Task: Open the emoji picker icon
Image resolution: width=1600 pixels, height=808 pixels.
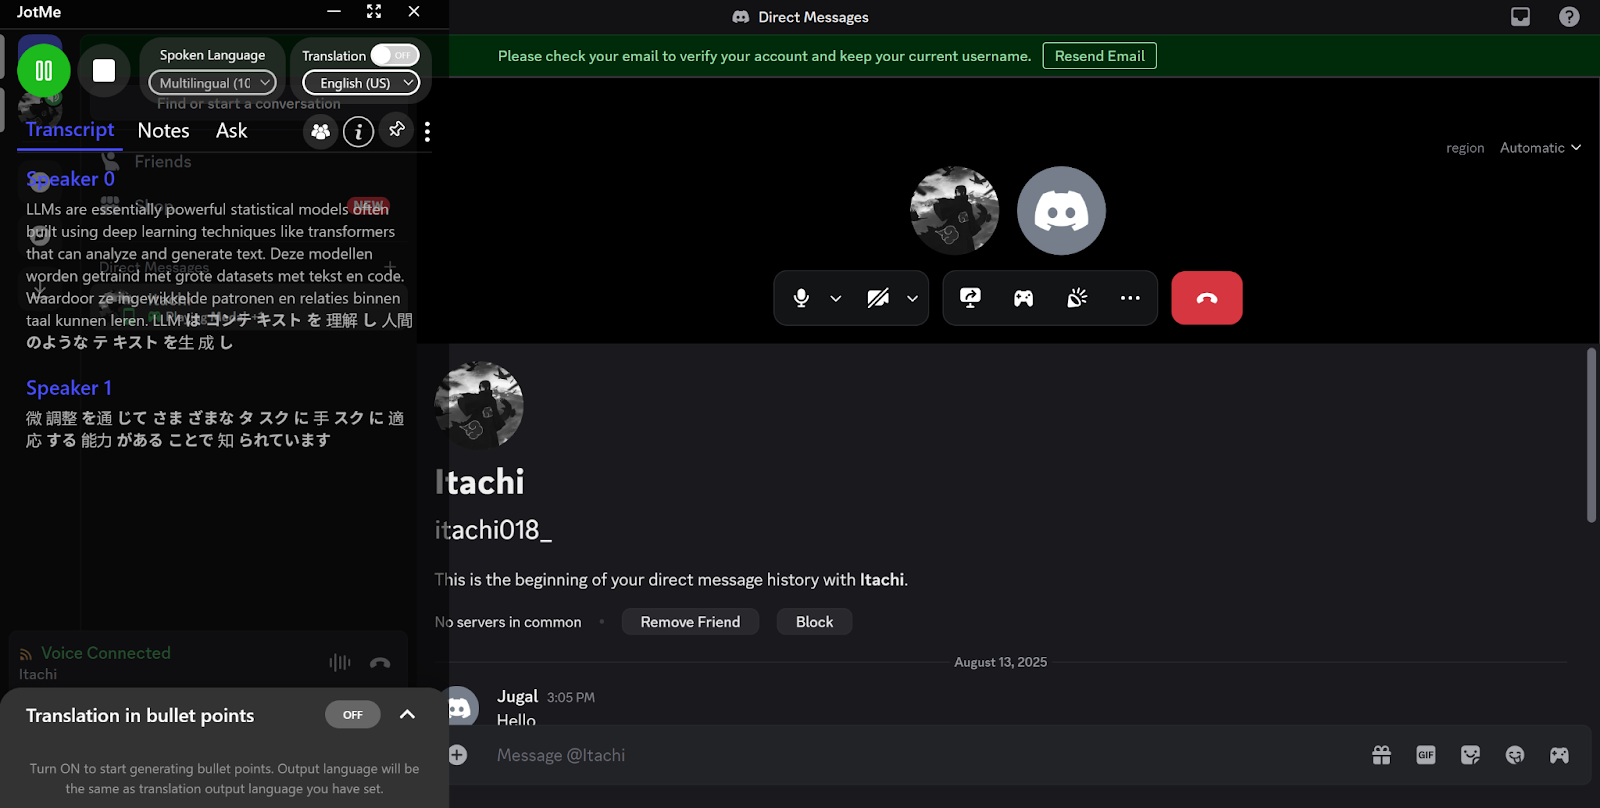Action: point(1515,755)
